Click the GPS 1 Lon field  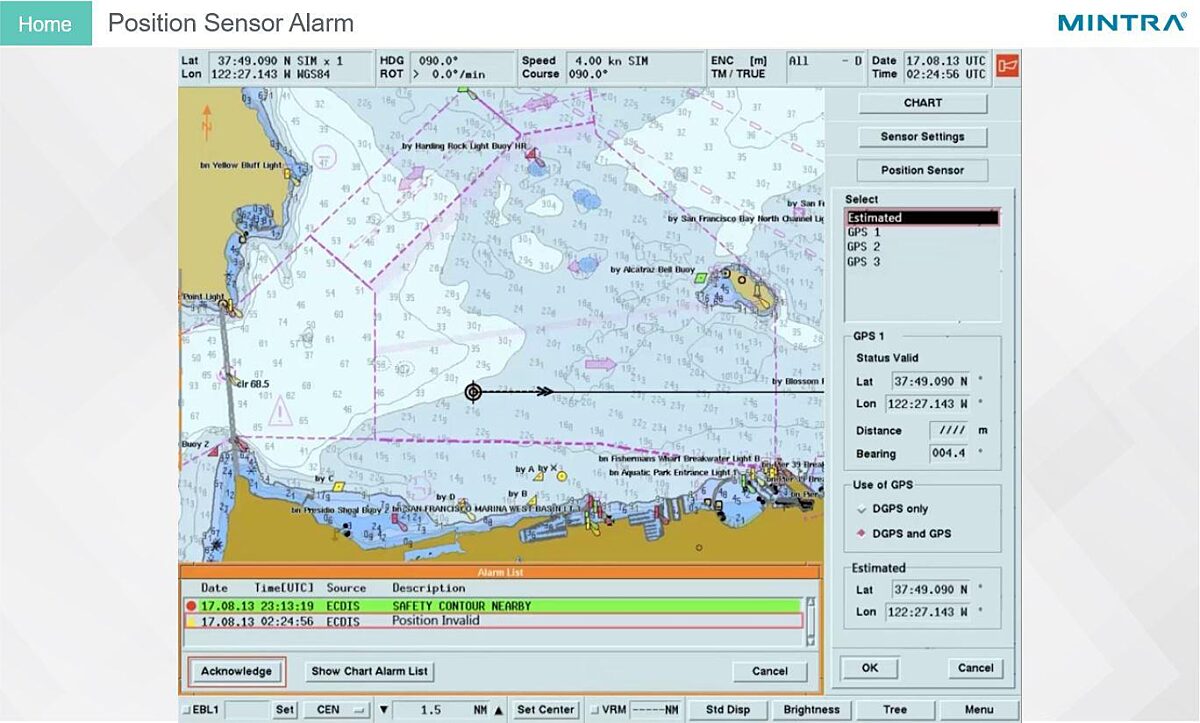pos(927,404)
